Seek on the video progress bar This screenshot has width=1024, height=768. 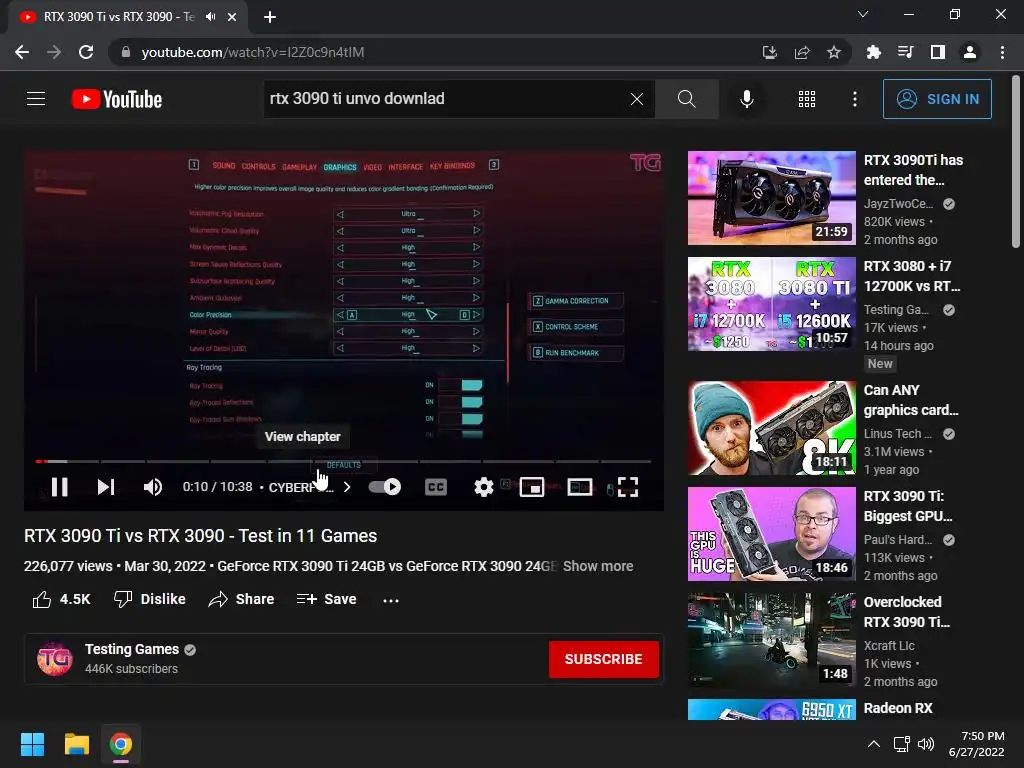tap(344, 461)
